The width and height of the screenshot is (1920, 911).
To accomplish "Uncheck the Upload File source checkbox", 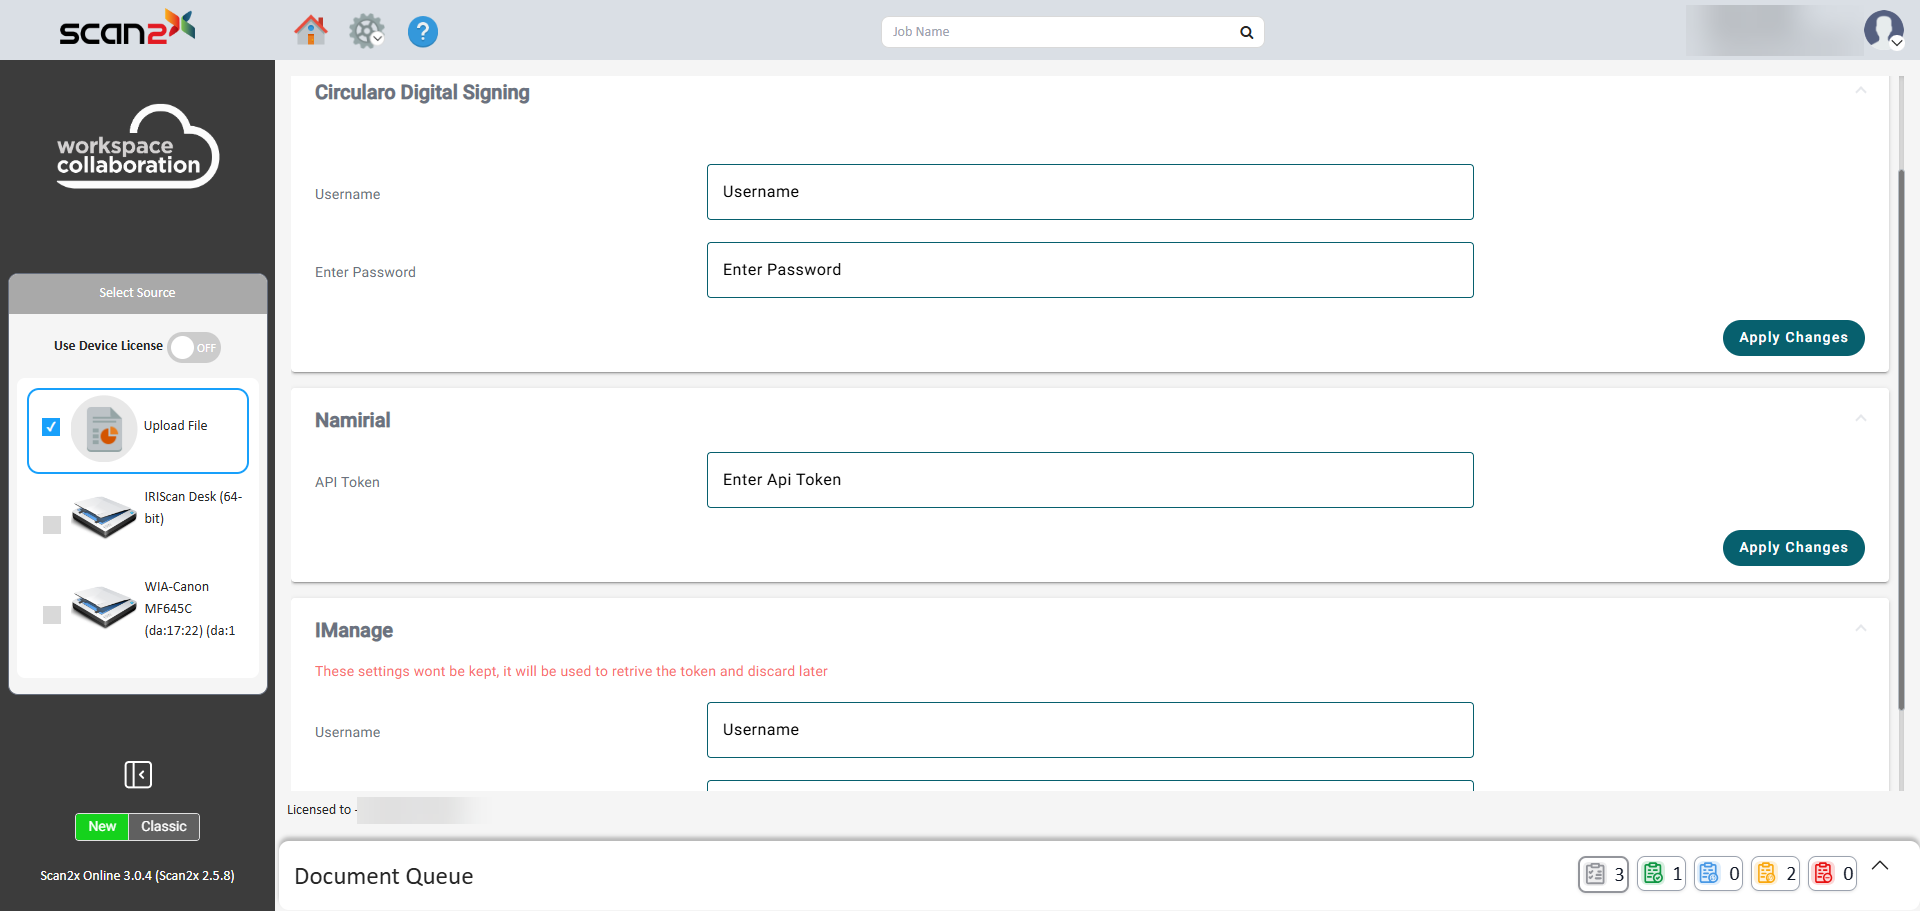I will coord(51,427).
